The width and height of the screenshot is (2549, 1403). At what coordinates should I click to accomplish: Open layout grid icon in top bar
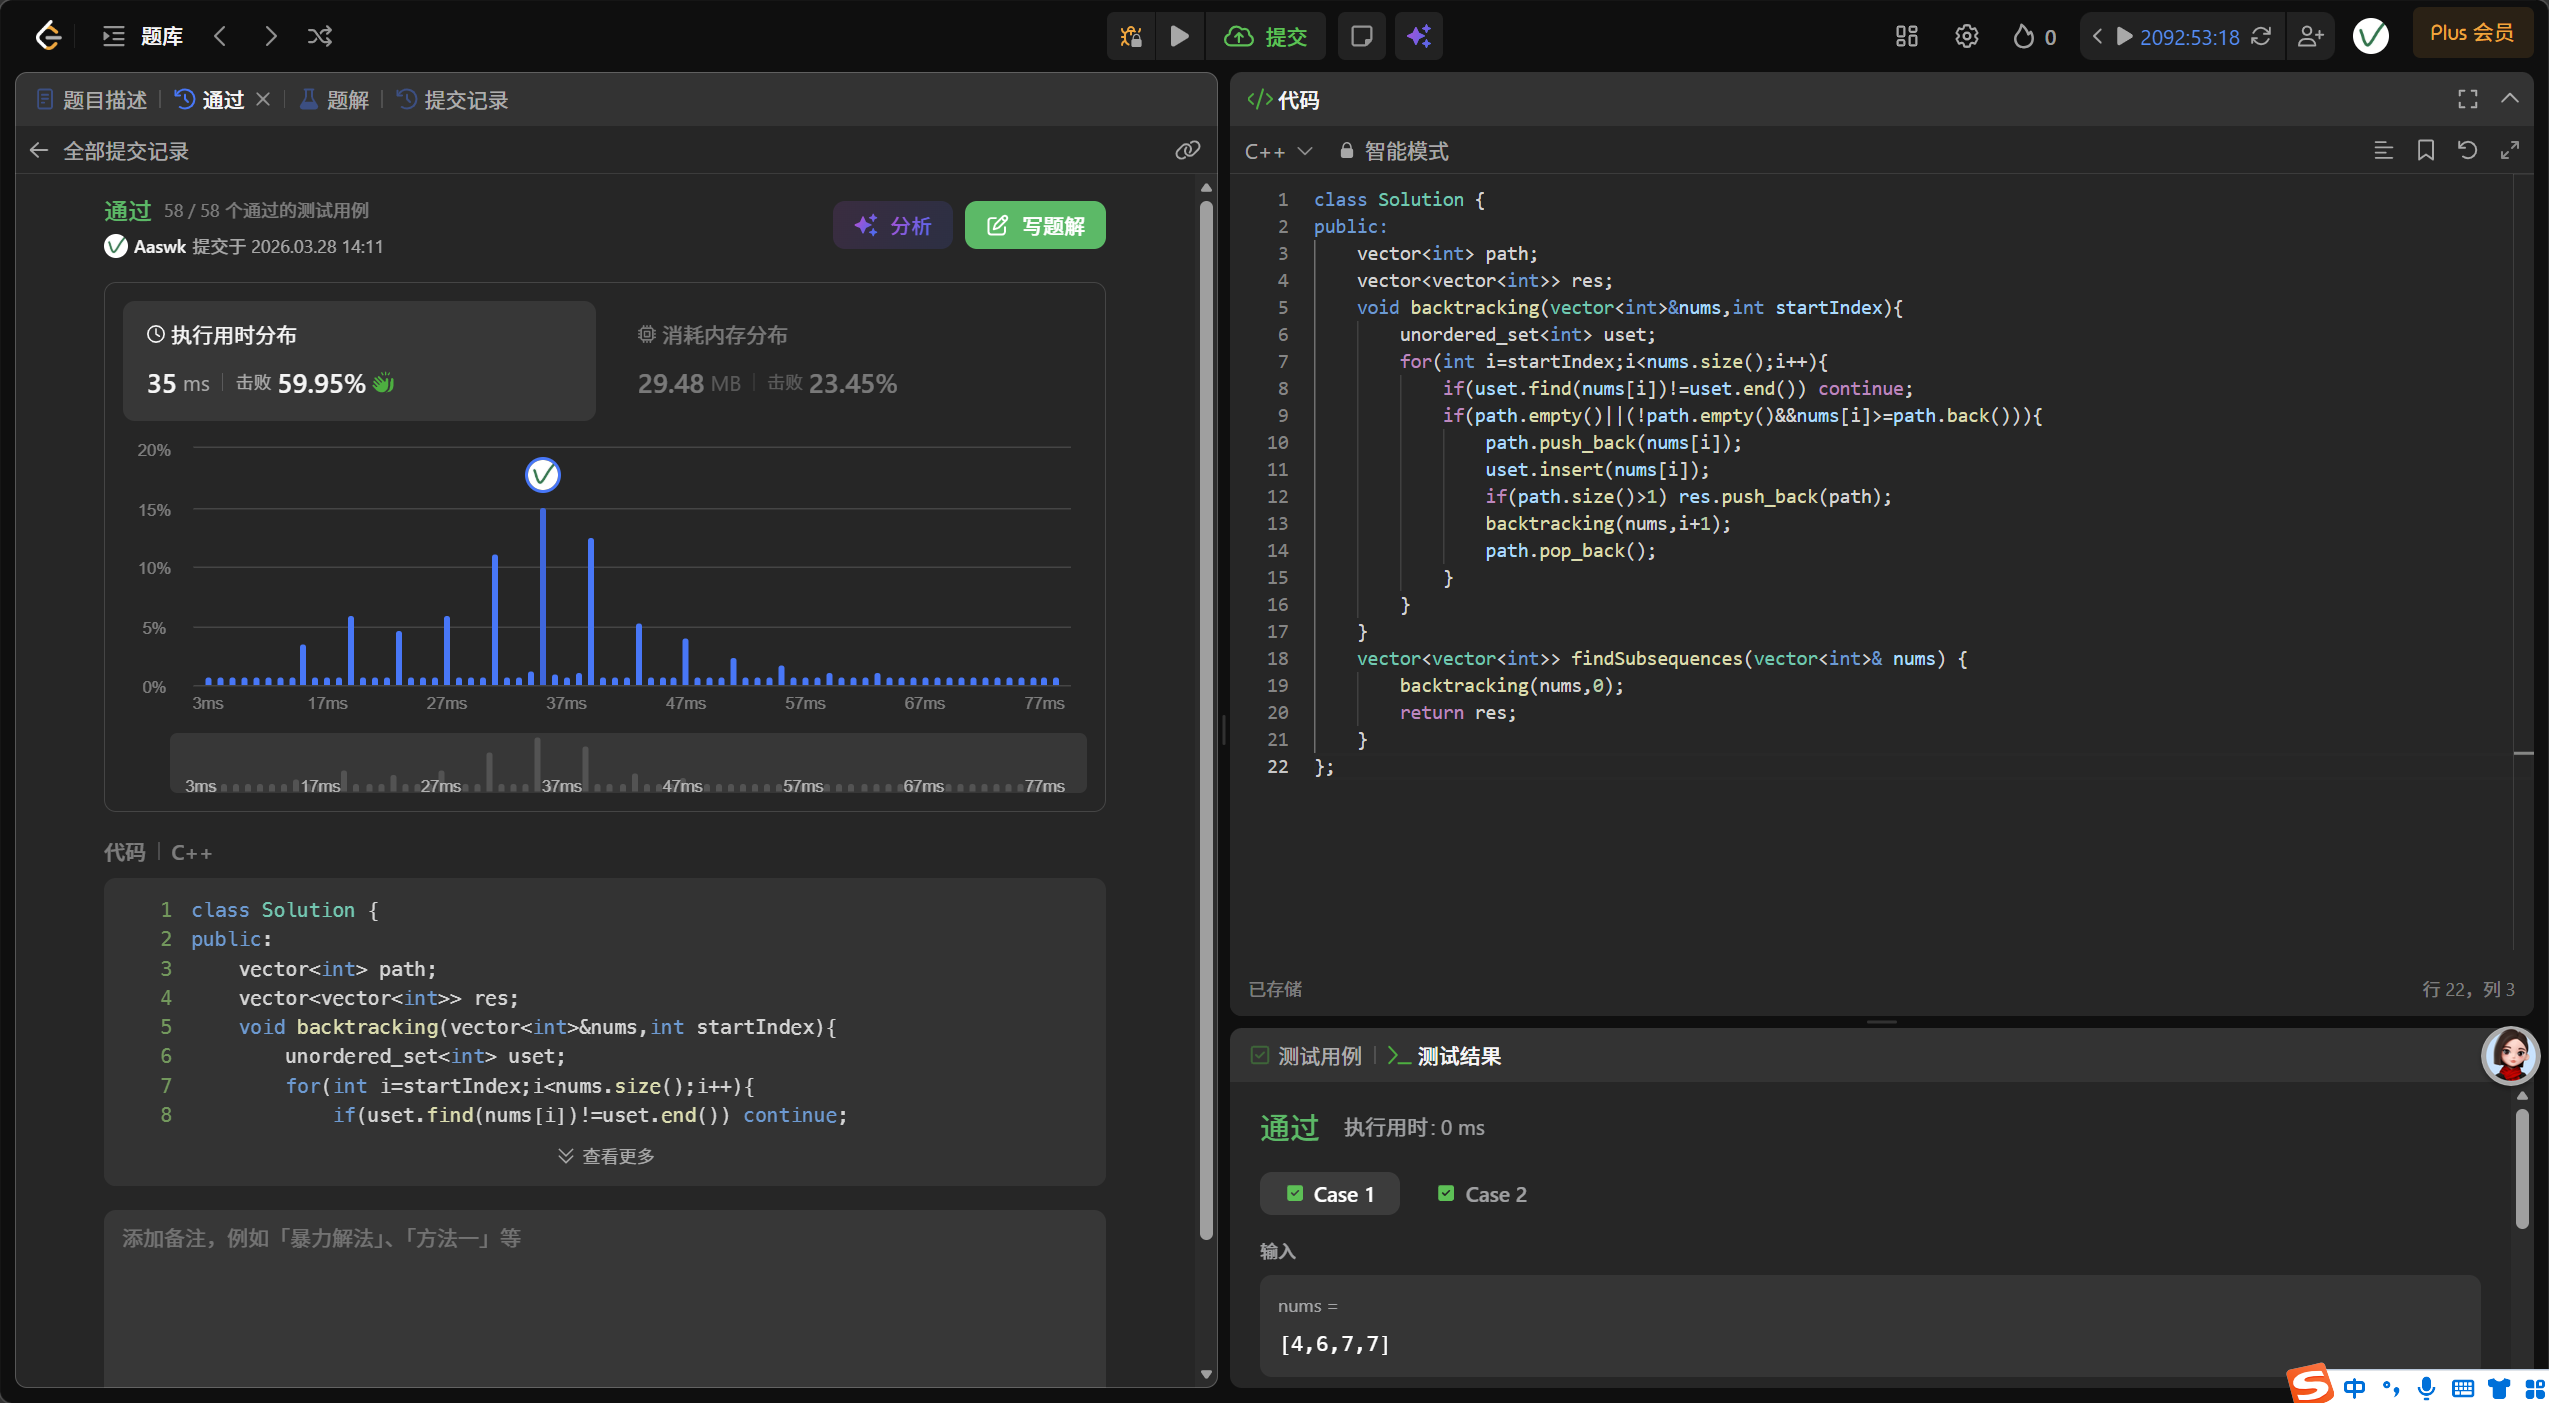(x=1906, y=37)
